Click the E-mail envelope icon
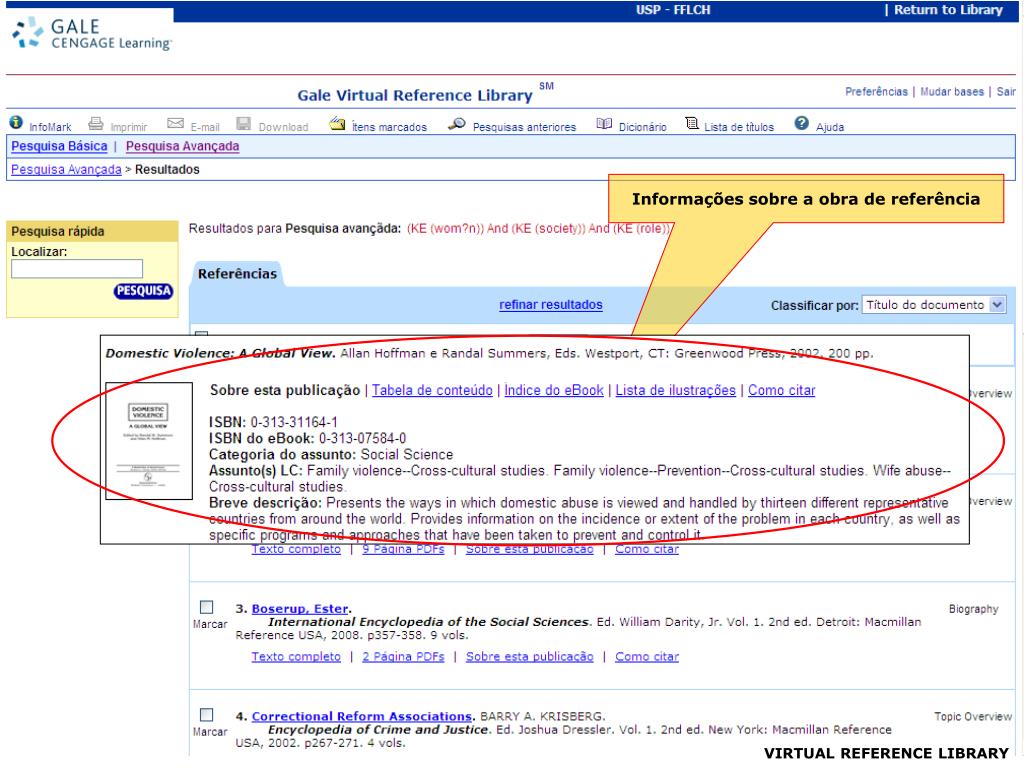The height and width of the screenshot is (768, 1024). tap(175, 123)
